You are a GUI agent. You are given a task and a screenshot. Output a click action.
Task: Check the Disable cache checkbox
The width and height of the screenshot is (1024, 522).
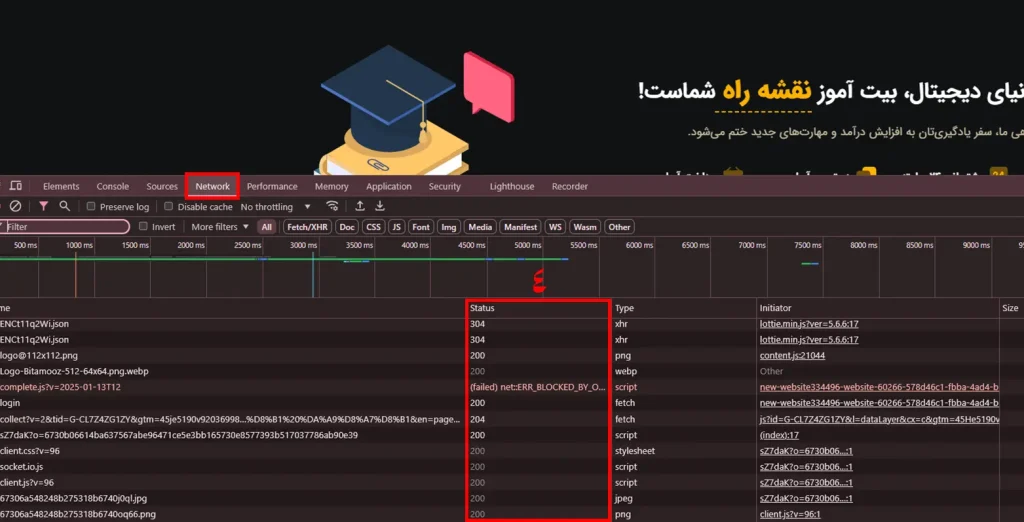click(x=169, y=207)
